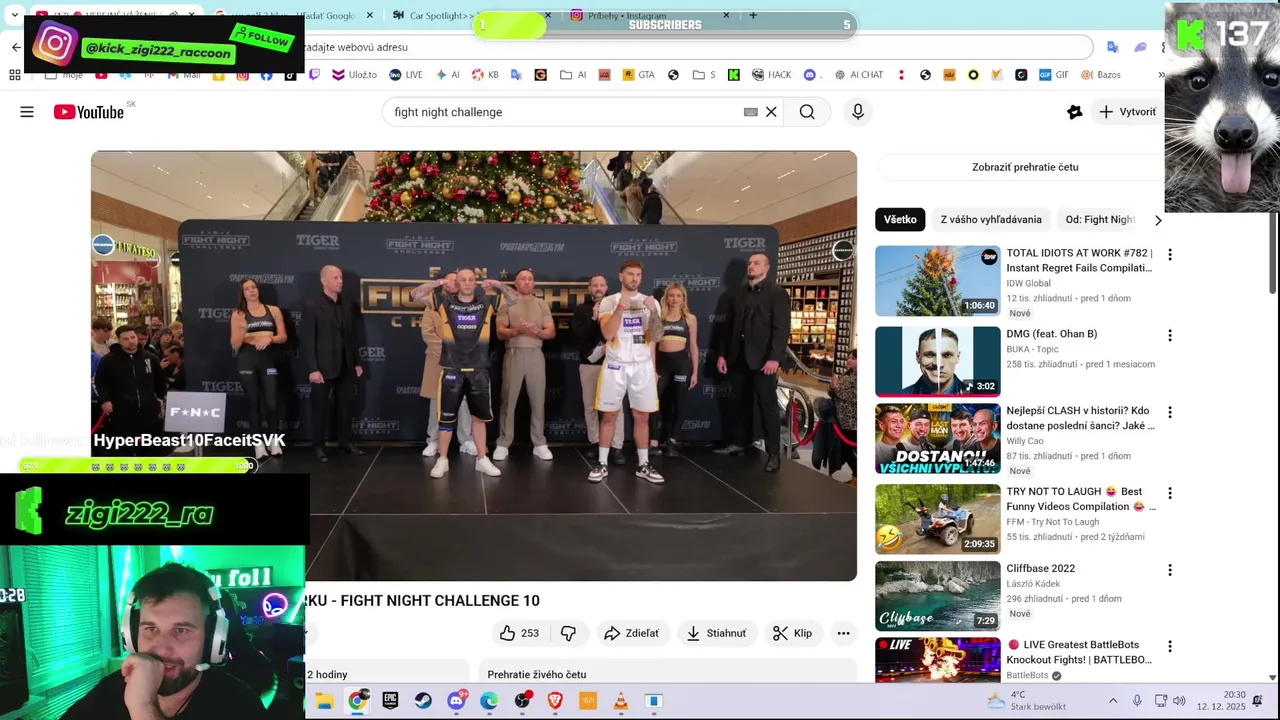The width and height of the screenshot is (1280, 720).
Task: Open LIVE Greatest BattleBots Knockout Fights
Action: 937,660
